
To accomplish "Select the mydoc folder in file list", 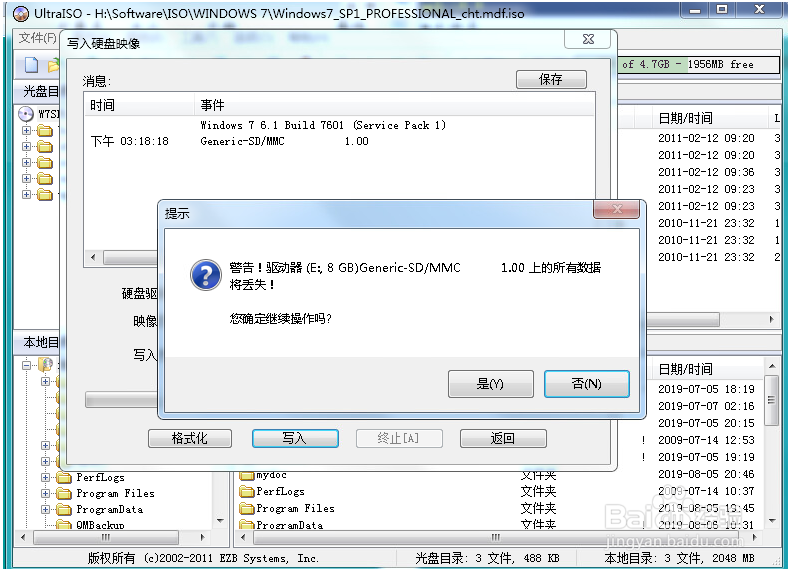I will click(263, 475).
